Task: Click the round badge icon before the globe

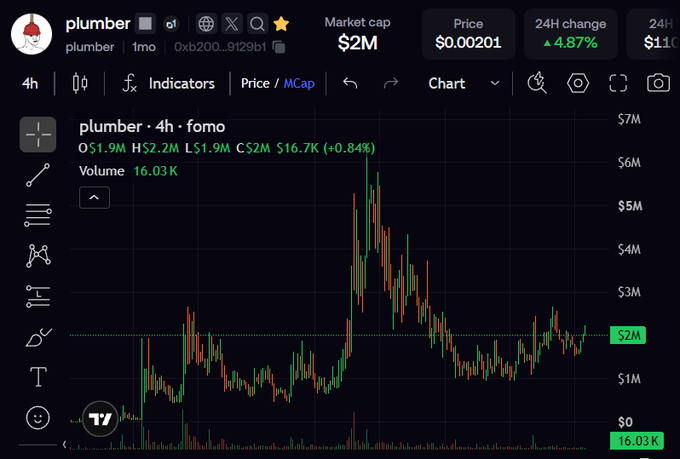Action: (x=171, y=24)
